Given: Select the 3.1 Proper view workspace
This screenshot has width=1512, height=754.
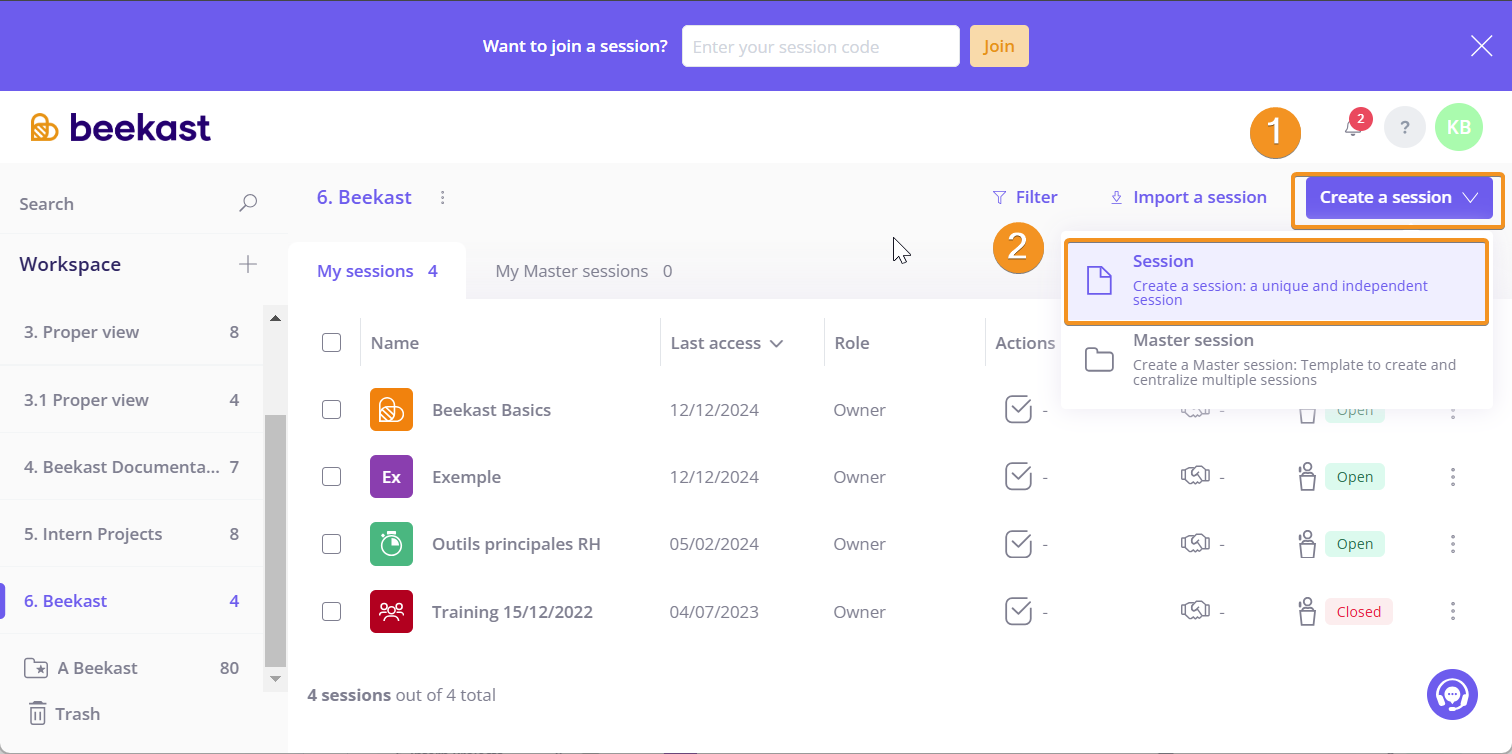Looking at the screenshot, I should pos(131,400).
